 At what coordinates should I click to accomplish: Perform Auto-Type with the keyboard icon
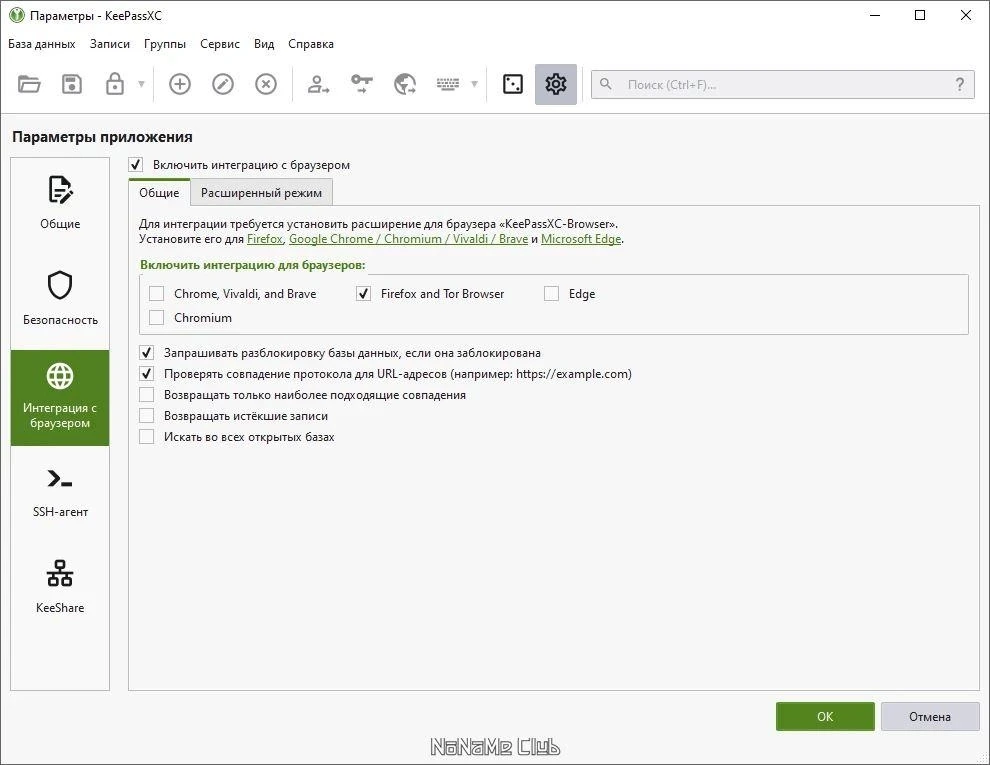click(448, 84)
